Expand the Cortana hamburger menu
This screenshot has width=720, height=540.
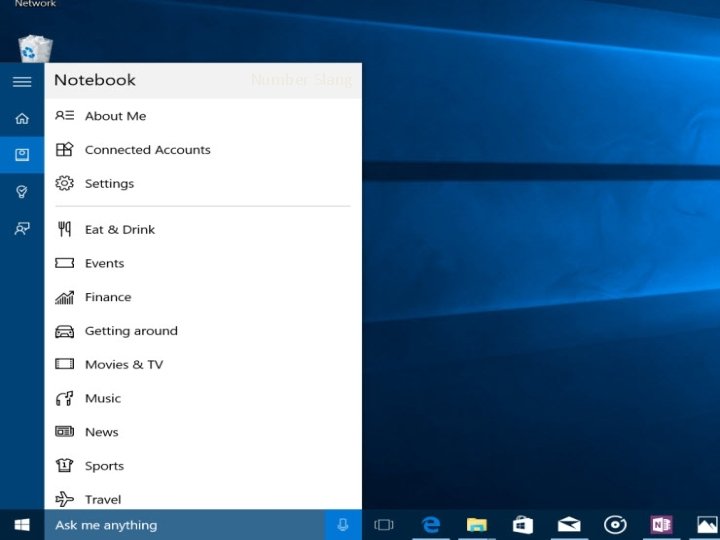pyautogui.click(x=22, y=82)
